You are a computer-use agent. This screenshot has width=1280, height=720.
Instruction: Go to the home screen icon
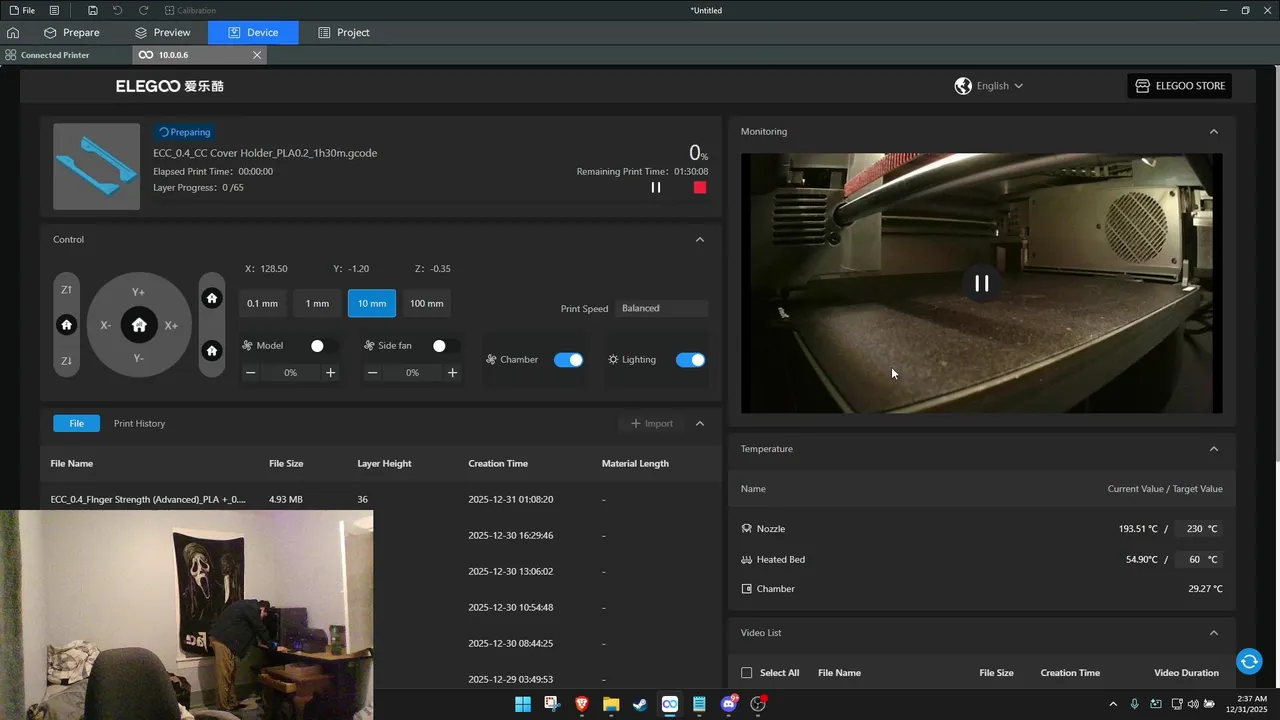tap(13, 32)
